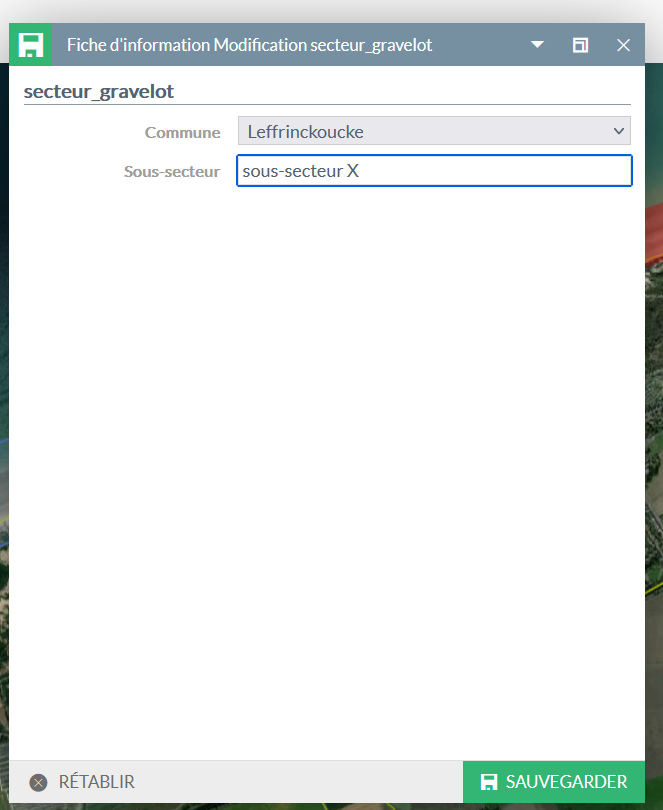Close the Fiche d'information panel
Image resolution: width=663 pixels, height=810 pixels.
click(x=623, y=45)
